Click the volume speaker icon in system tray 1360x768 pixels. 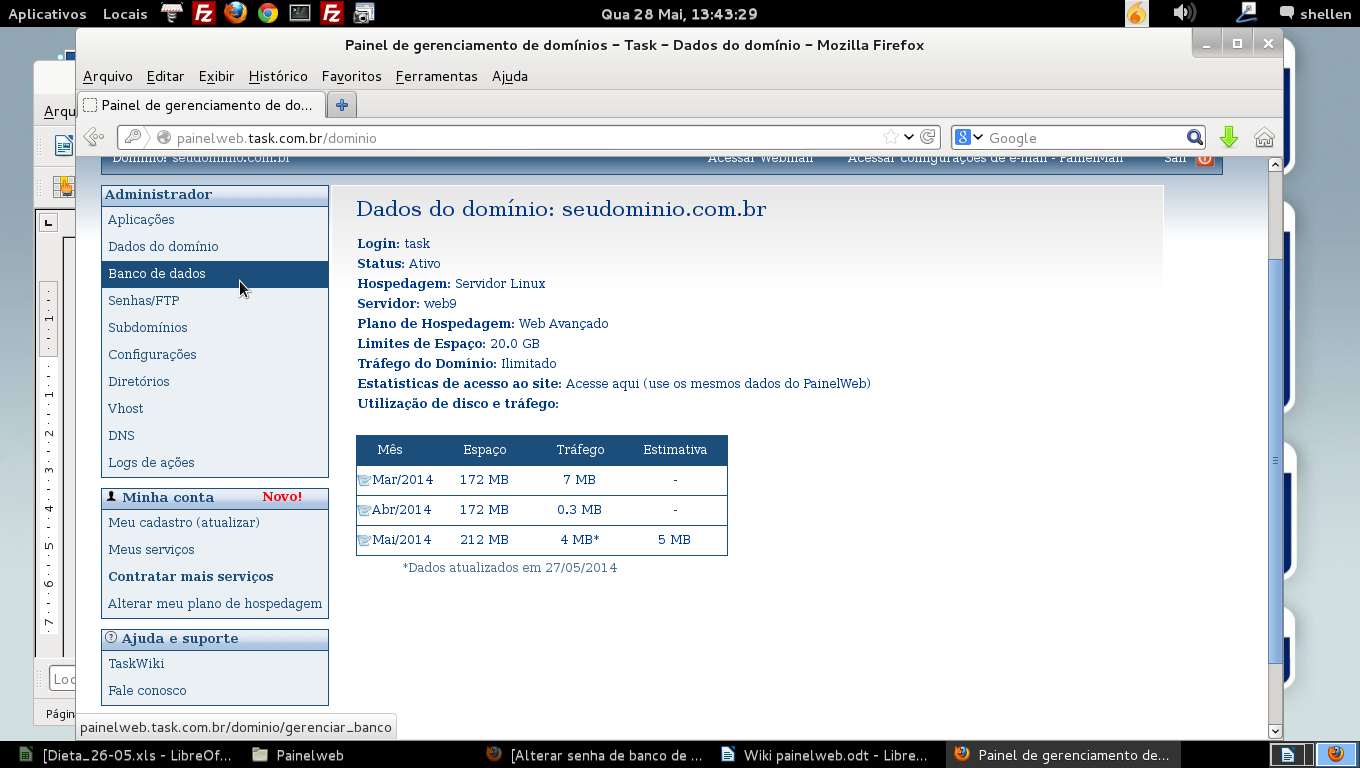[x=1184, y=13]
